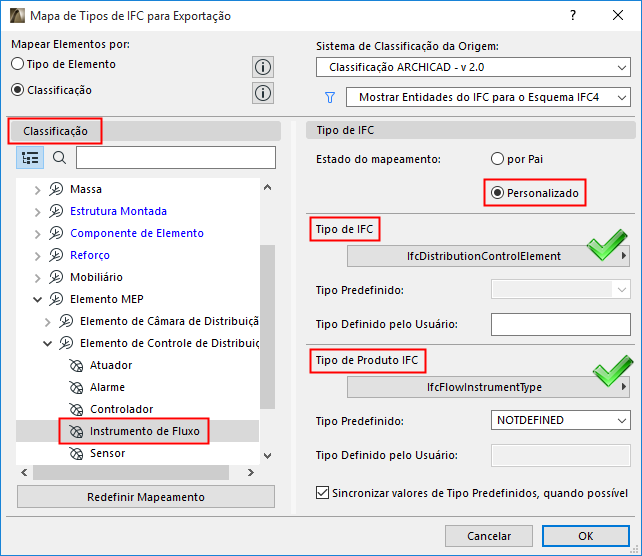Select Mobiliário in the classification tree

pyautogui.click(x=96, y=277)
